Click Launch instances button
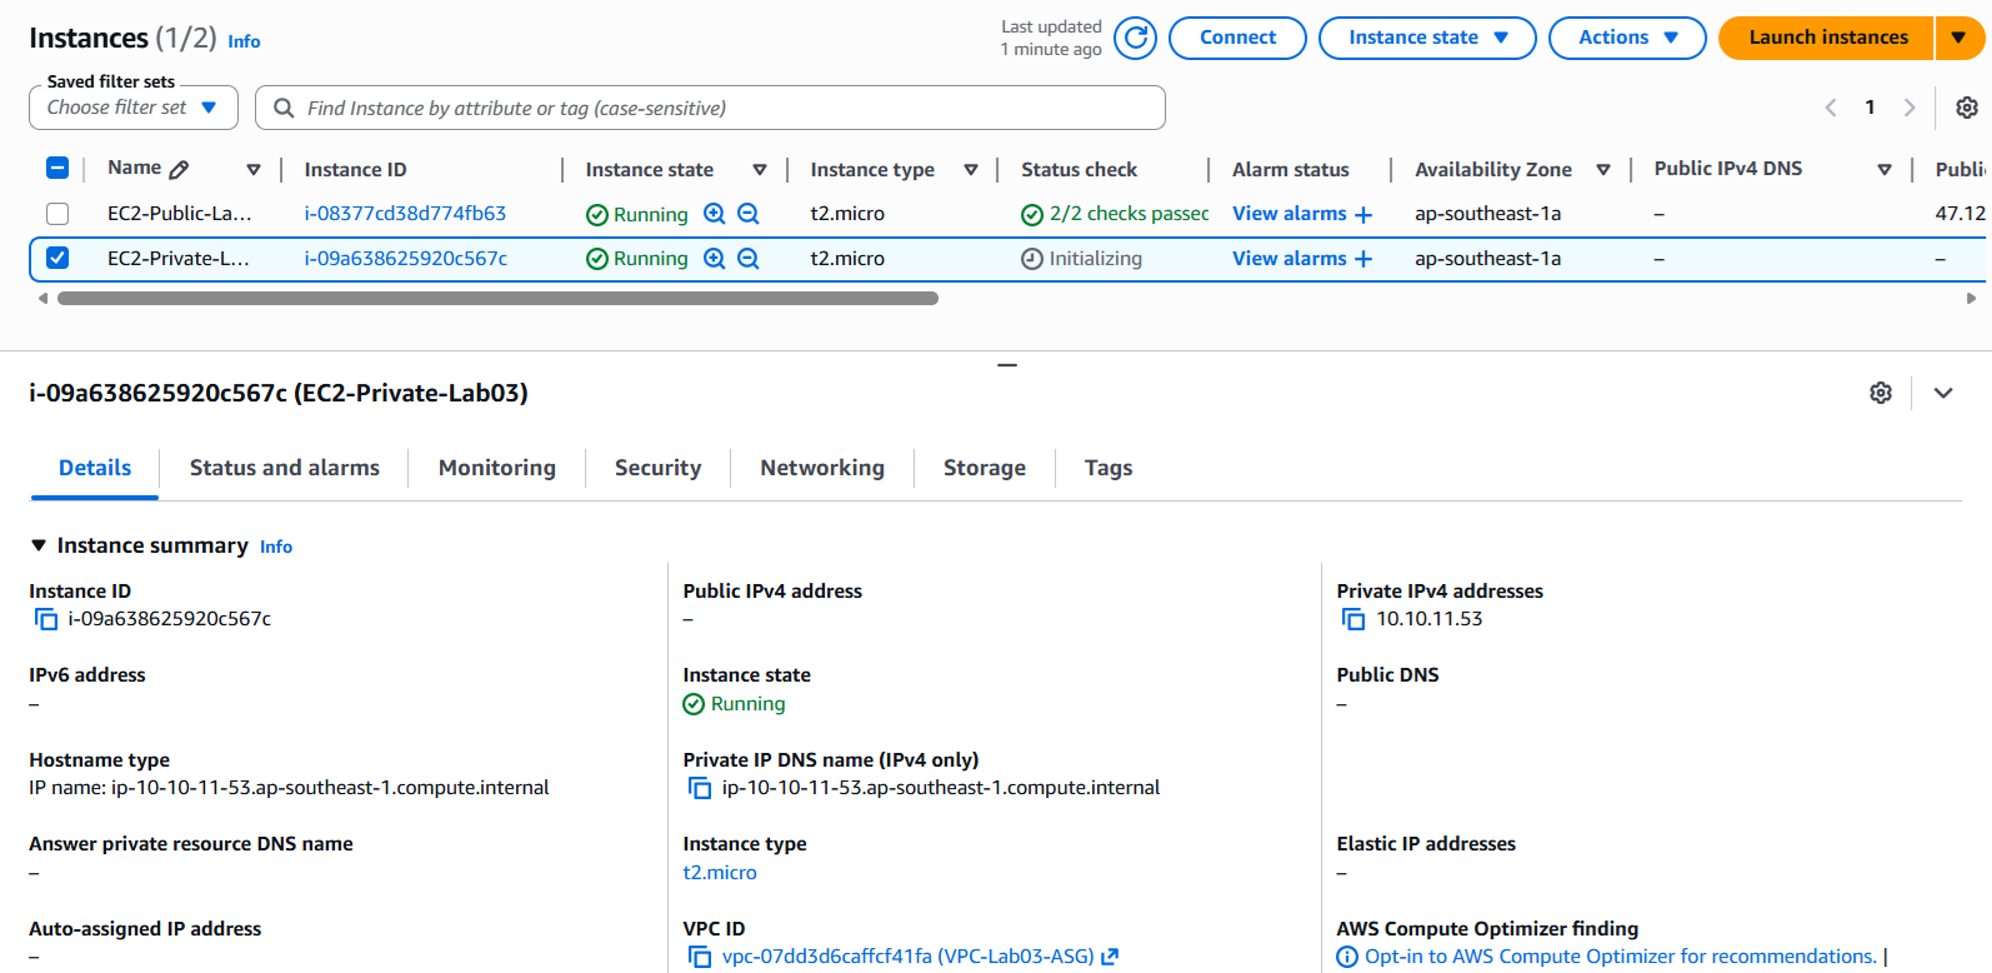 click(x=1827, y=38)
